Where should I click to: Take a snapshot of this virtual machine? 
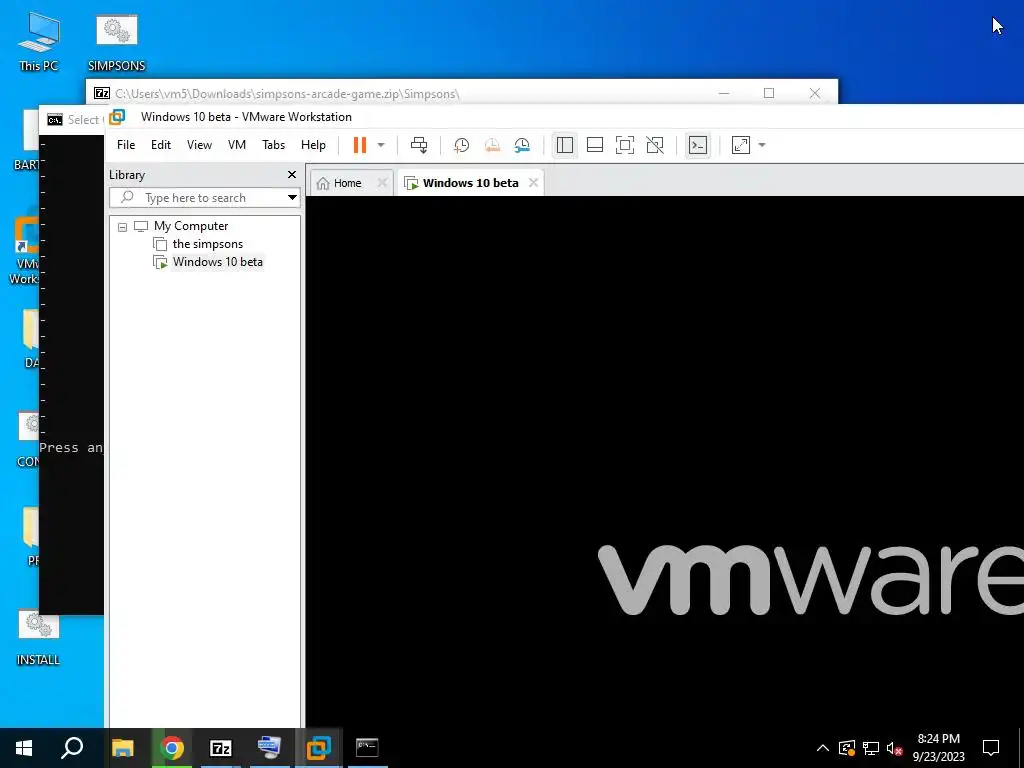[x=461, y=145]
